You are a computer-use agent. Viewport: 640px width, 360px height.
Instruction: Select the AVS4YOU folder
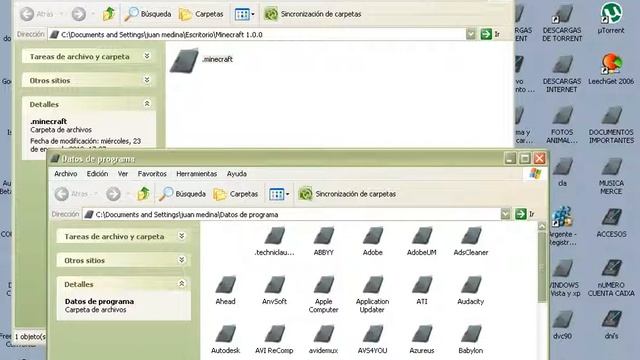click(372, 339)
